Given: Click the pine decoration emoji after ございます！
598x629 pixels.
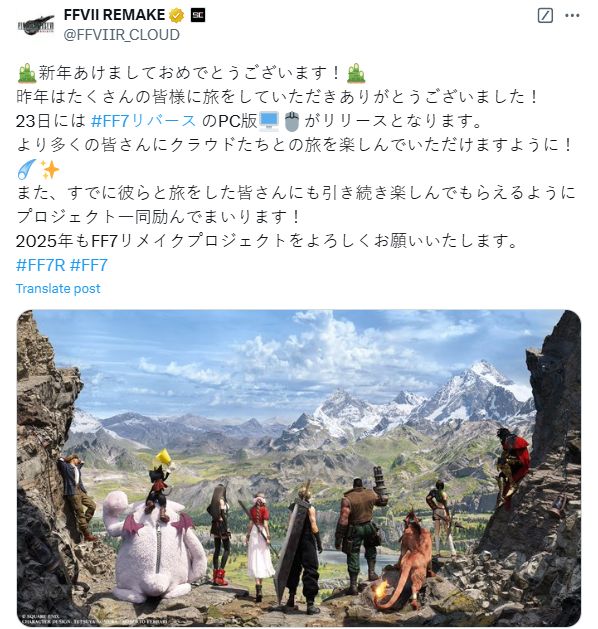Looking at the screenshot, I should 356,73.
